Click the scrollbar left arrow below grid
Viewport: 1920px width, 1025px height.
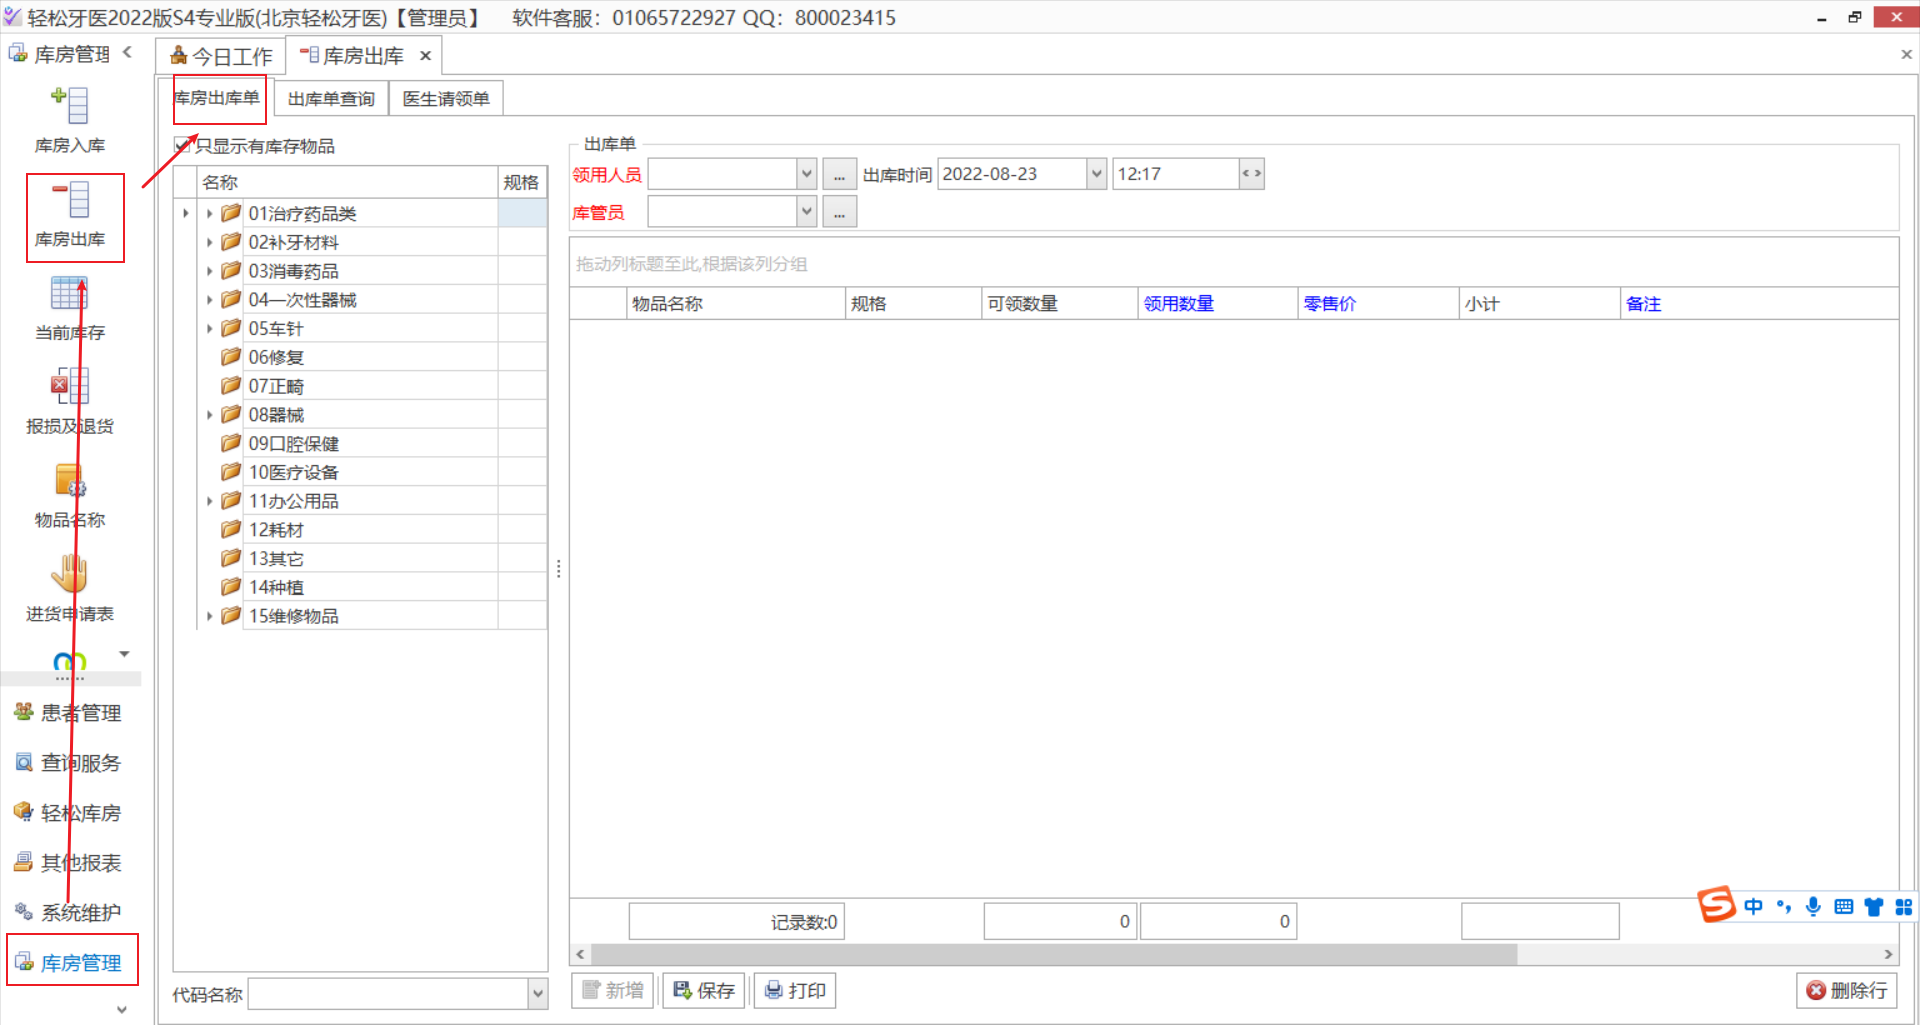[580, 954]
